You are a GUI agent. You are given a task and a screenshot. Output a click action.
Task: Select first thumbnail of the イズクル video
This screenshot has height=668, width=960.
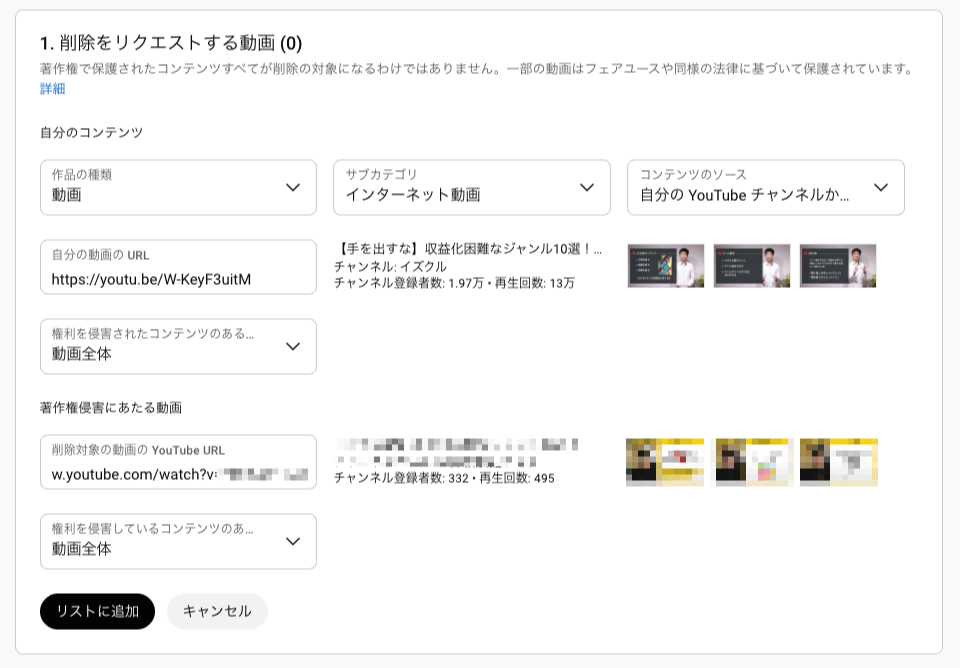click(x=666, y=266)
